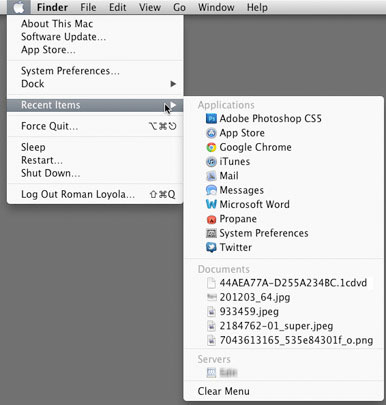Click the App Store icon in Recent Items
The image size is (386, 405).
[211, 133]
